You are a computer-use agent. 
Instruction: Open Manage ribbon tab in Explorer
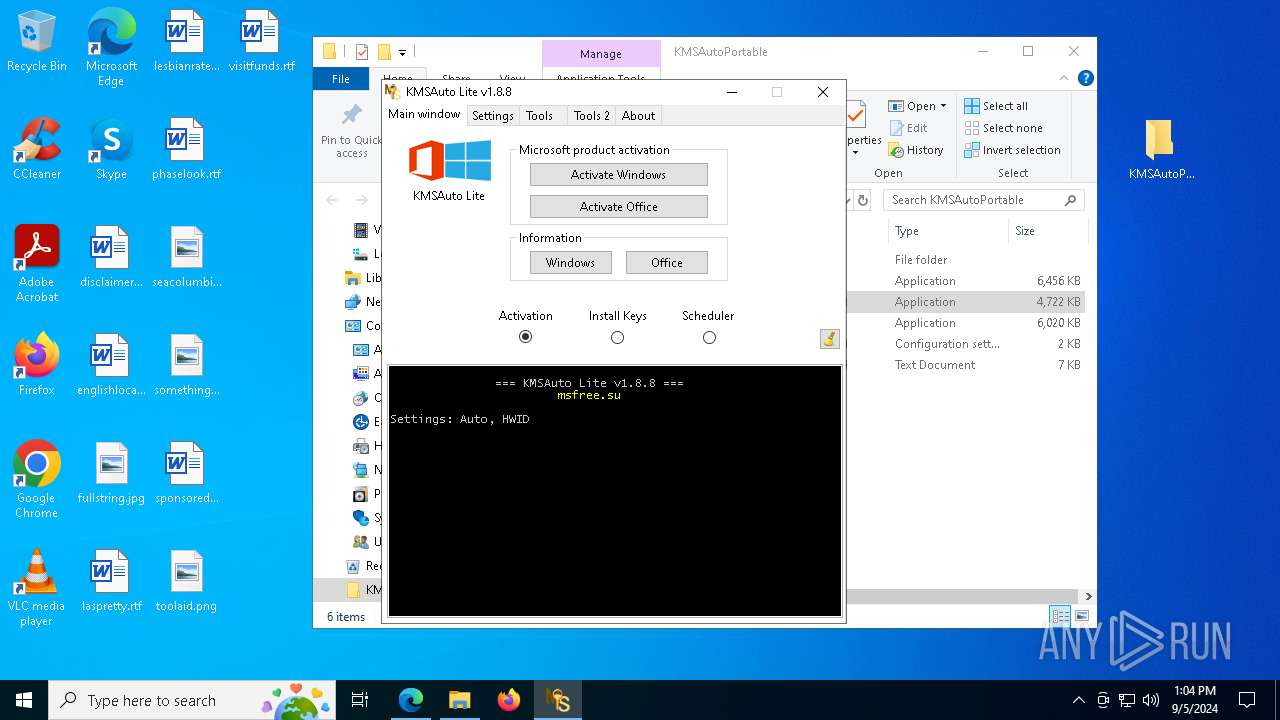600,54
